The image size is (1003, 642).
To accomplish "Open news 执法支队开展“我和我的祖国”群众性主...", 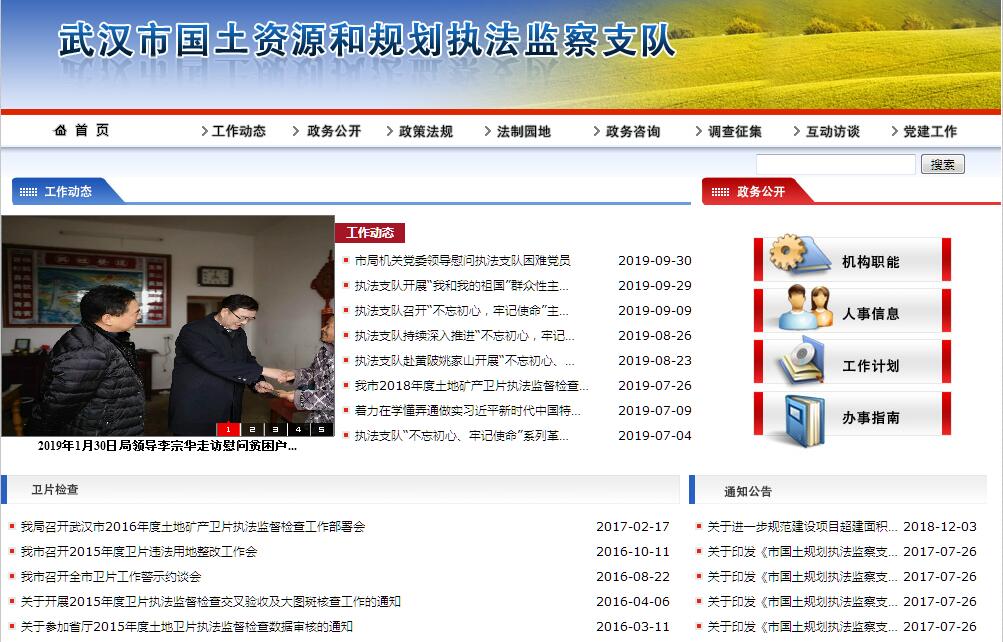I will pos(461,285).
